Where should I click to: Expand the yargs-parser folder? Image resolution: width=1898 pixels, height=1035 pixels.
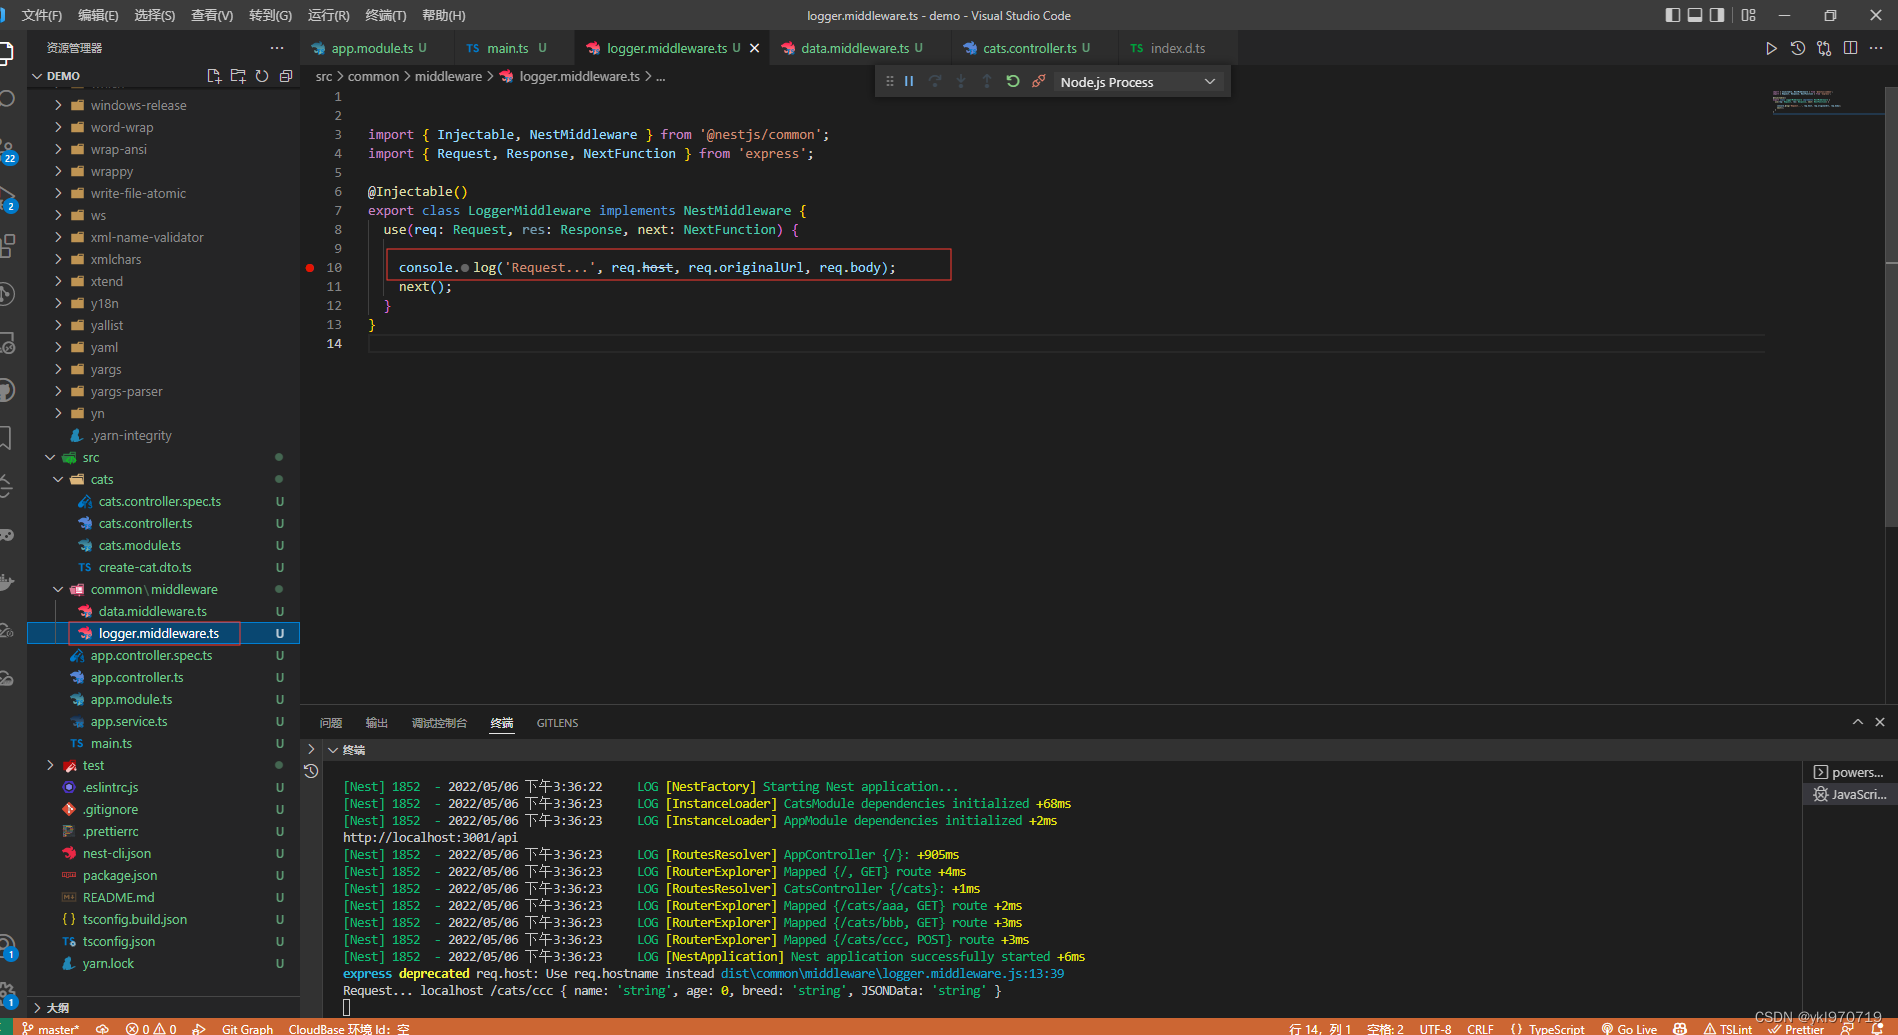[x=58, y=392]
